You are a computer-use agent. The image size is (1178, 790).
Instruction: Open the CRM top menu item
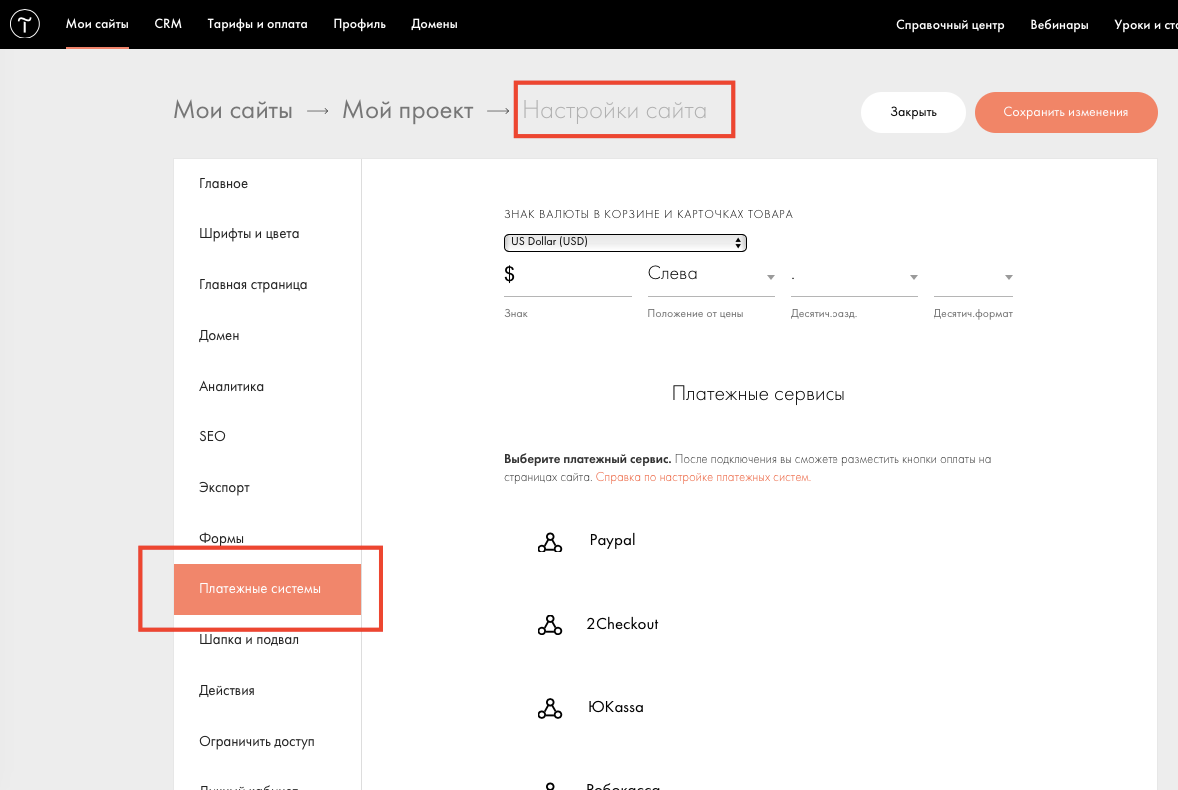168,24
